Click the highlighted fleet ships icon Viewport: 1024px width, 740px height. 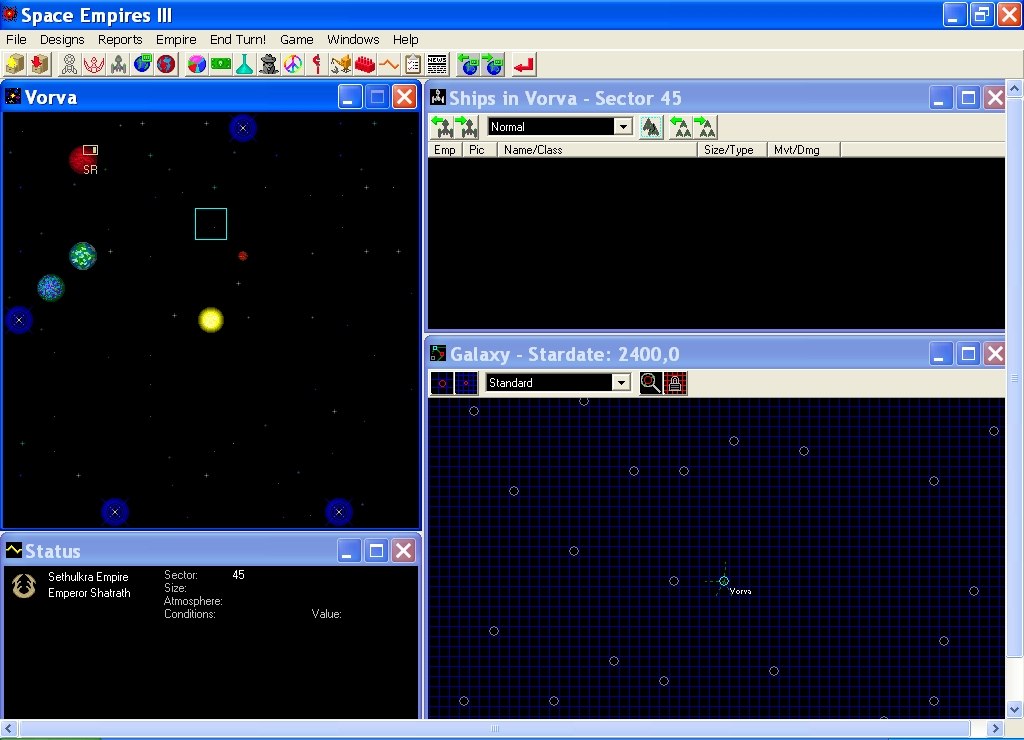650,127
